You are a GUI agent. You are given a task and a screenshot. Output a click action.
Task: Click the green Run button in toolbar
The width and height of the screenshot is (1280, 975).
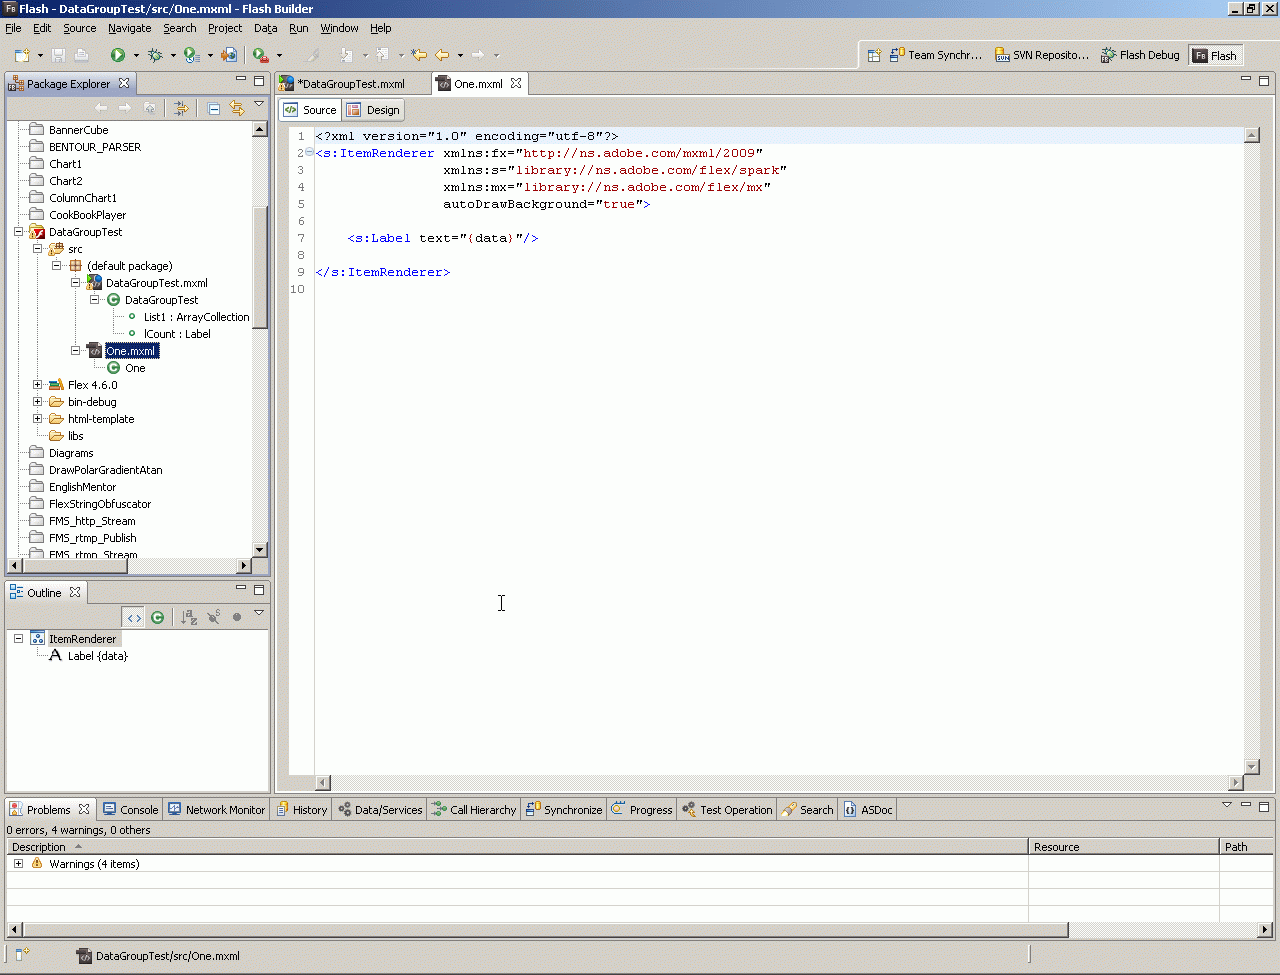[x=118, y=55]
